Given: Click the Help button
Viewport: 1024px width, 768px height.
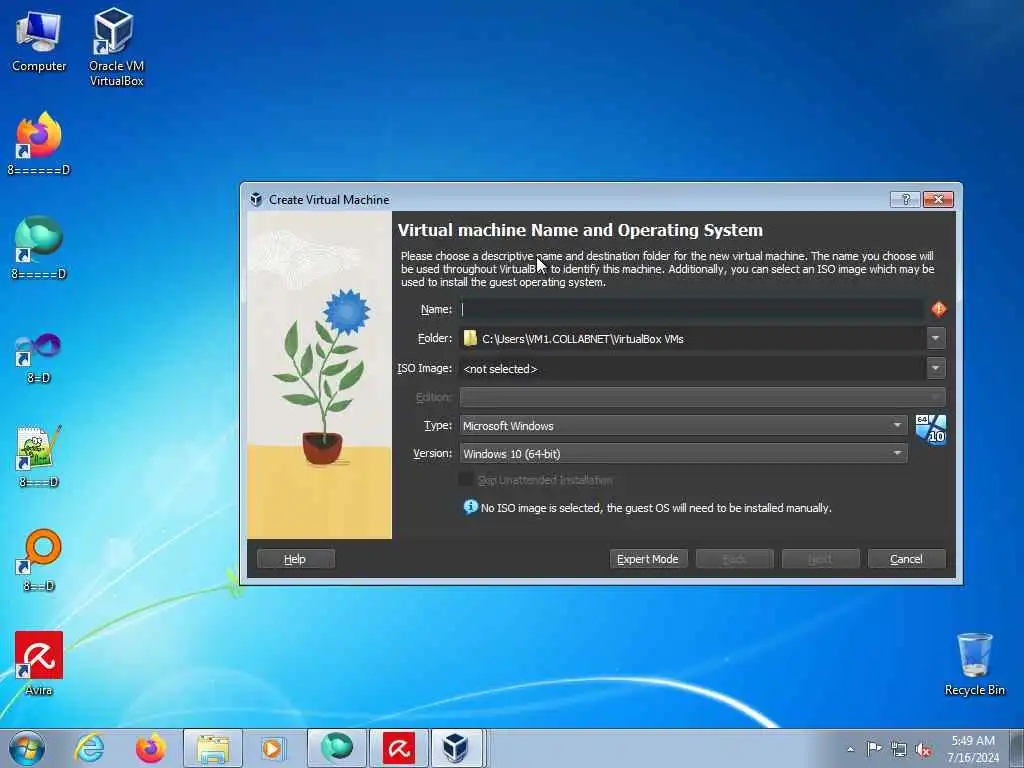Looking at the screenshot, I should (x=295, y=559).
